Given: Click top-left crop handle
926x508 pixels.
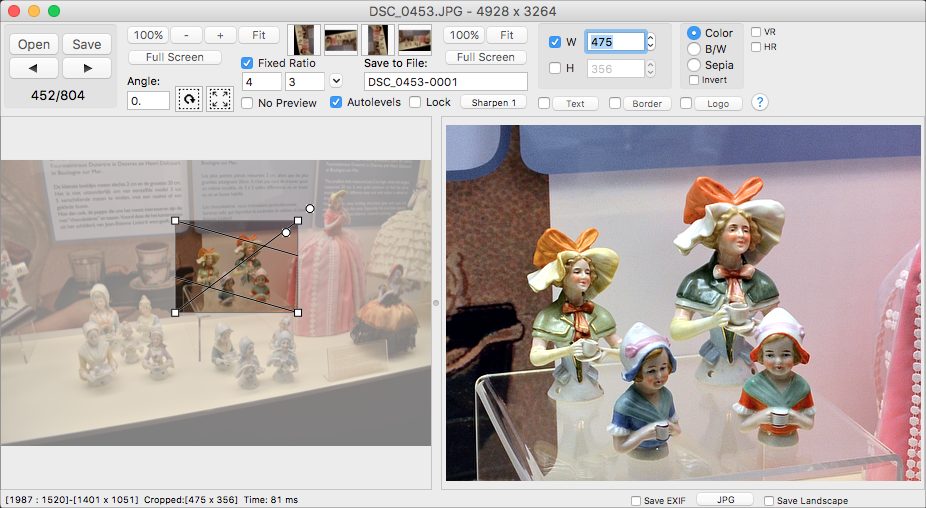Looking at the screenshot, I should pyautogui.click(x=175, y=220).
